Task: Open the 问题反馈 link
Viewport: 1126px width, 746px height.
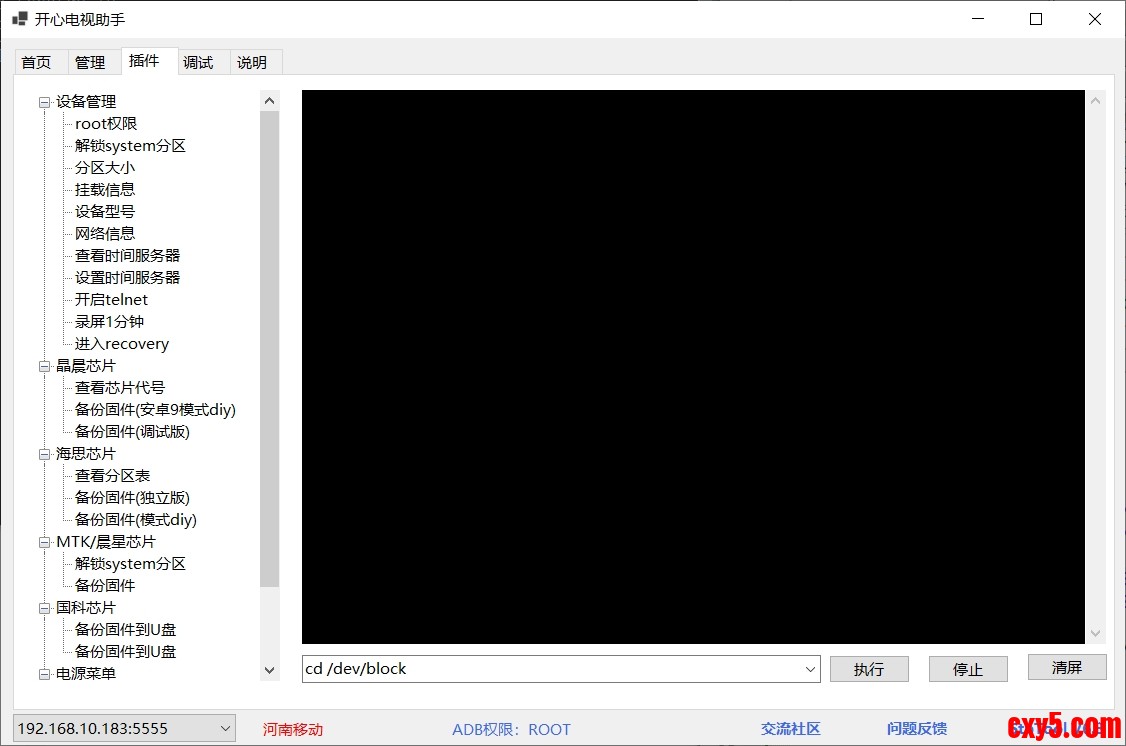Action: point(916,729)
